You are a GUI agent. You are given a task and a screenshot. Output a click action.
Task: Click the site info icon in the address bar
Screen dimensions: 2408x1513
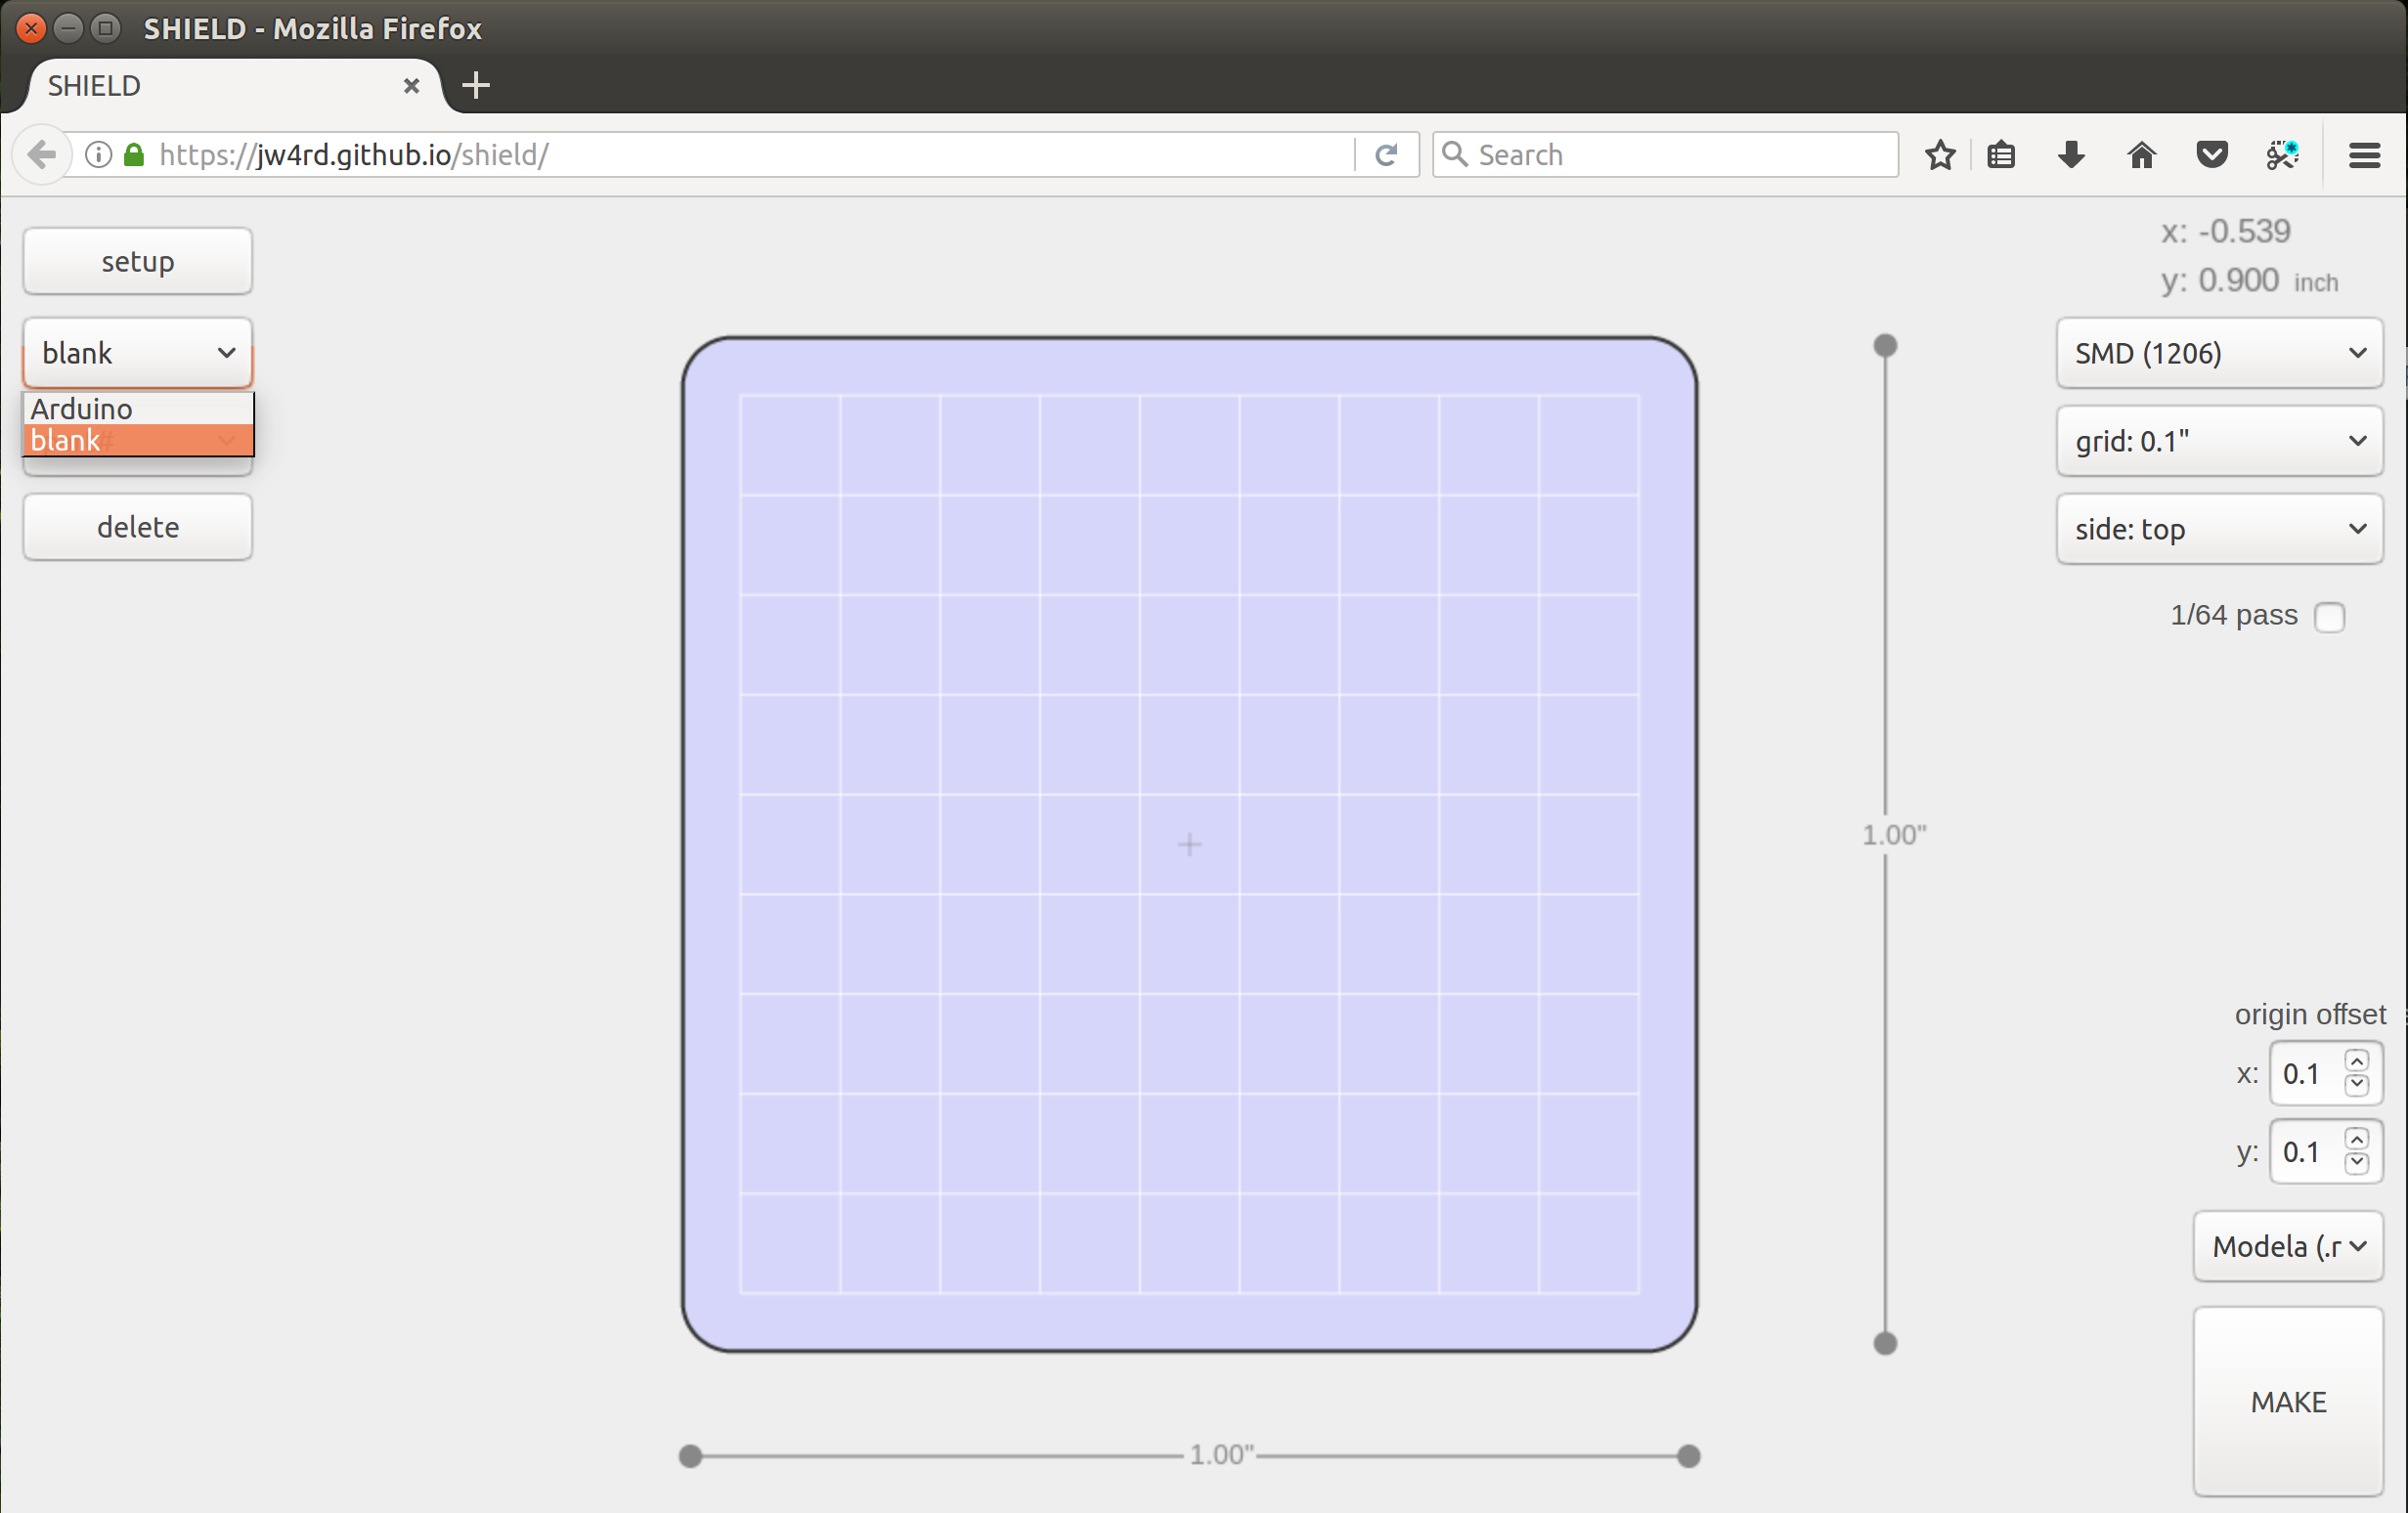(98, 155)
